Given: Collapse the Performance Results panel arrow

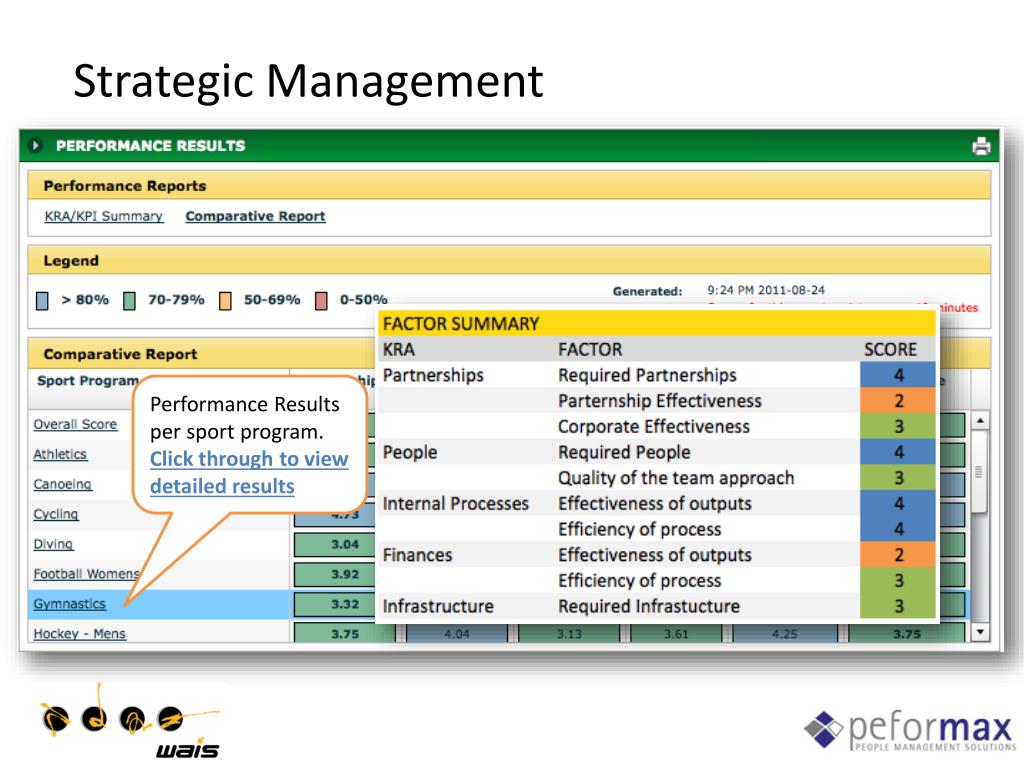Looking at the screenshot, I should pyautogui.click(x=36, y=146).
